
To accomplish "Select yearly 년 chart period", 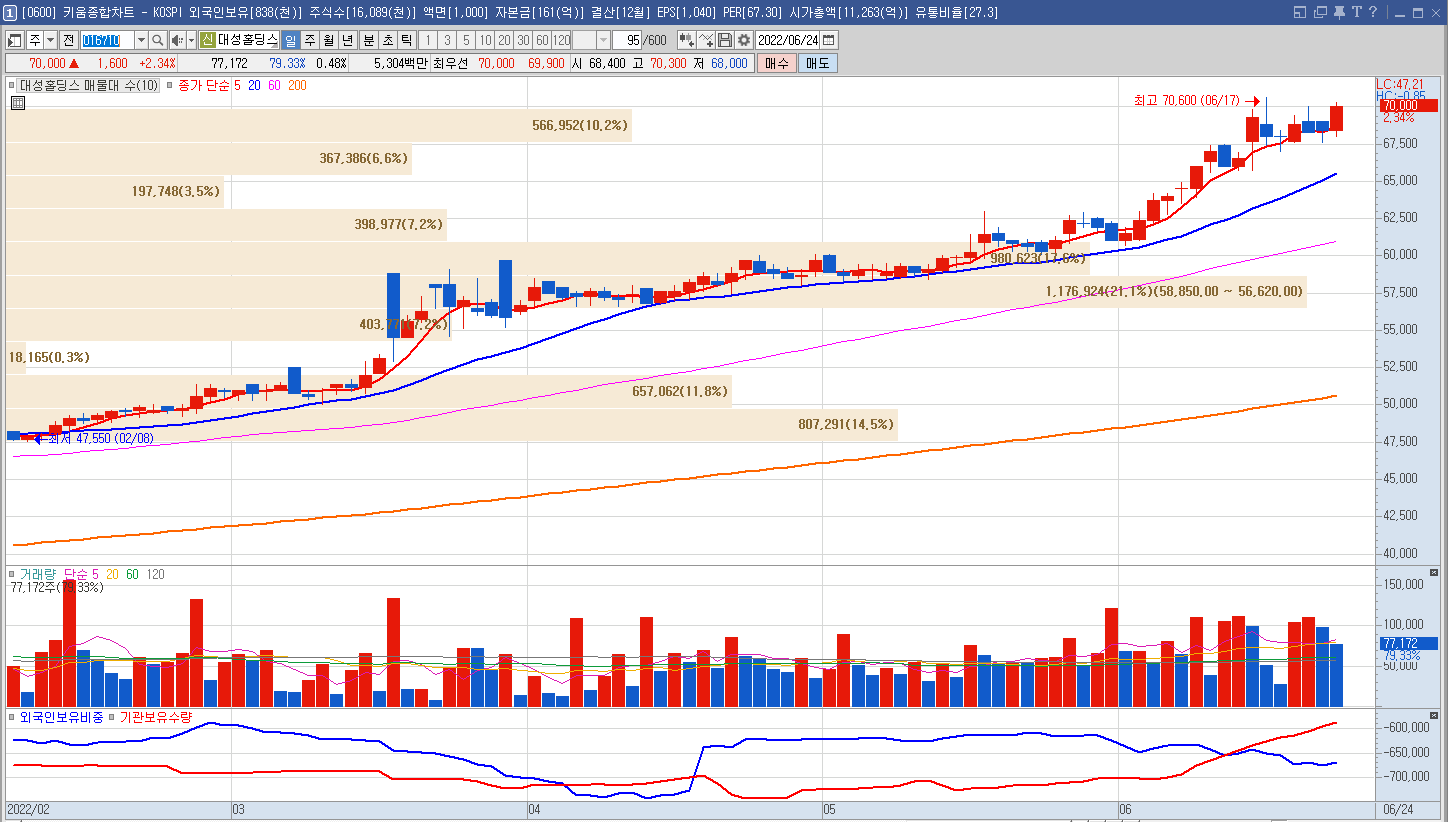I will coord(347,40).
